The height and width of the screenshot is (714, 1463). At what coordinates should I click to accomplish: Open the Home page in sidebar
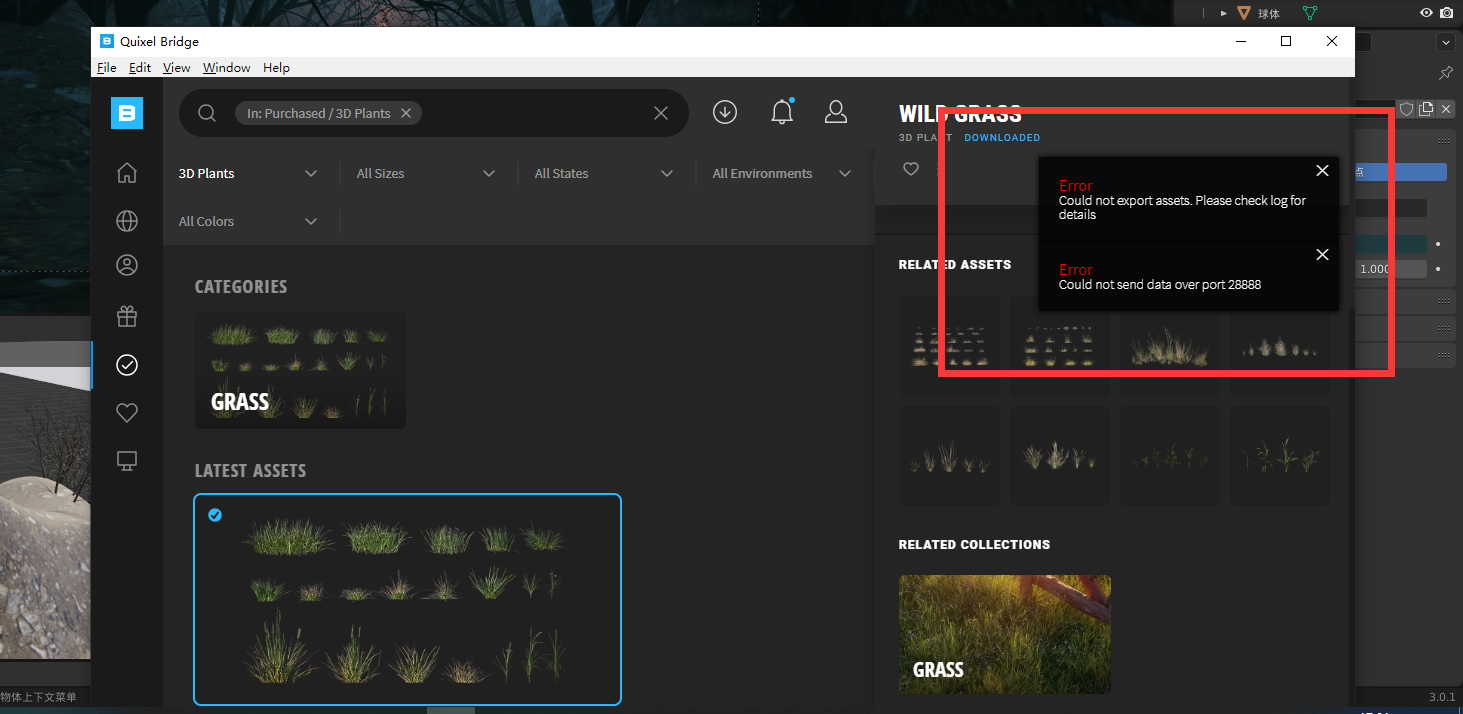(x=127, y=173)
